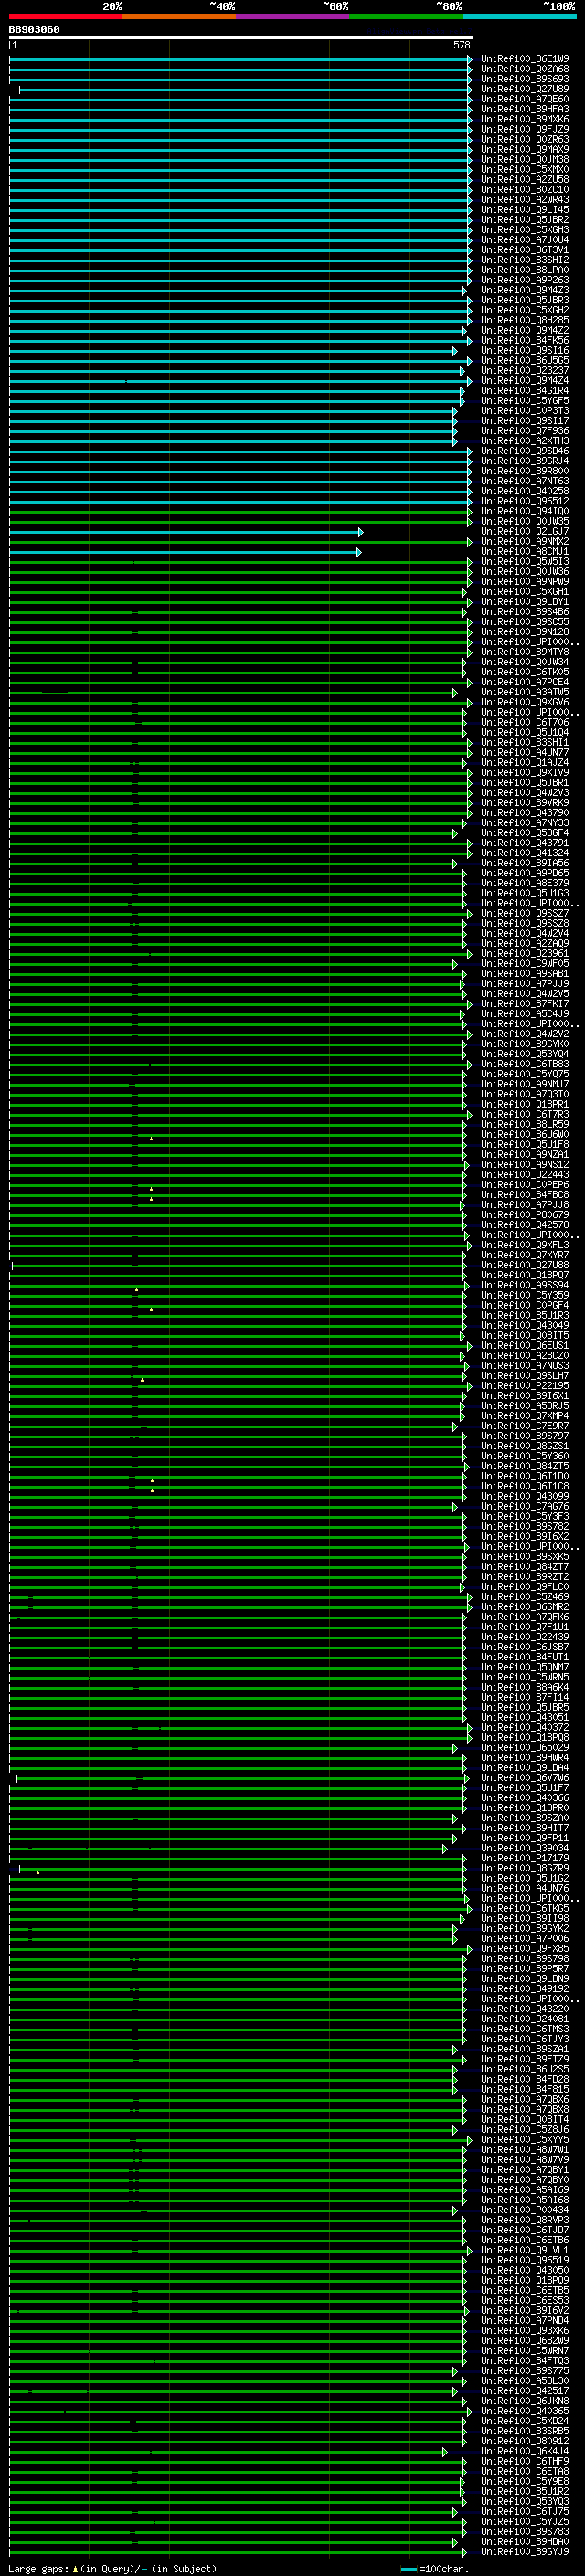Open hit UniRef100_B9HFA3
The height and width of the screenshot is (2576, 585).
point(525,109)
